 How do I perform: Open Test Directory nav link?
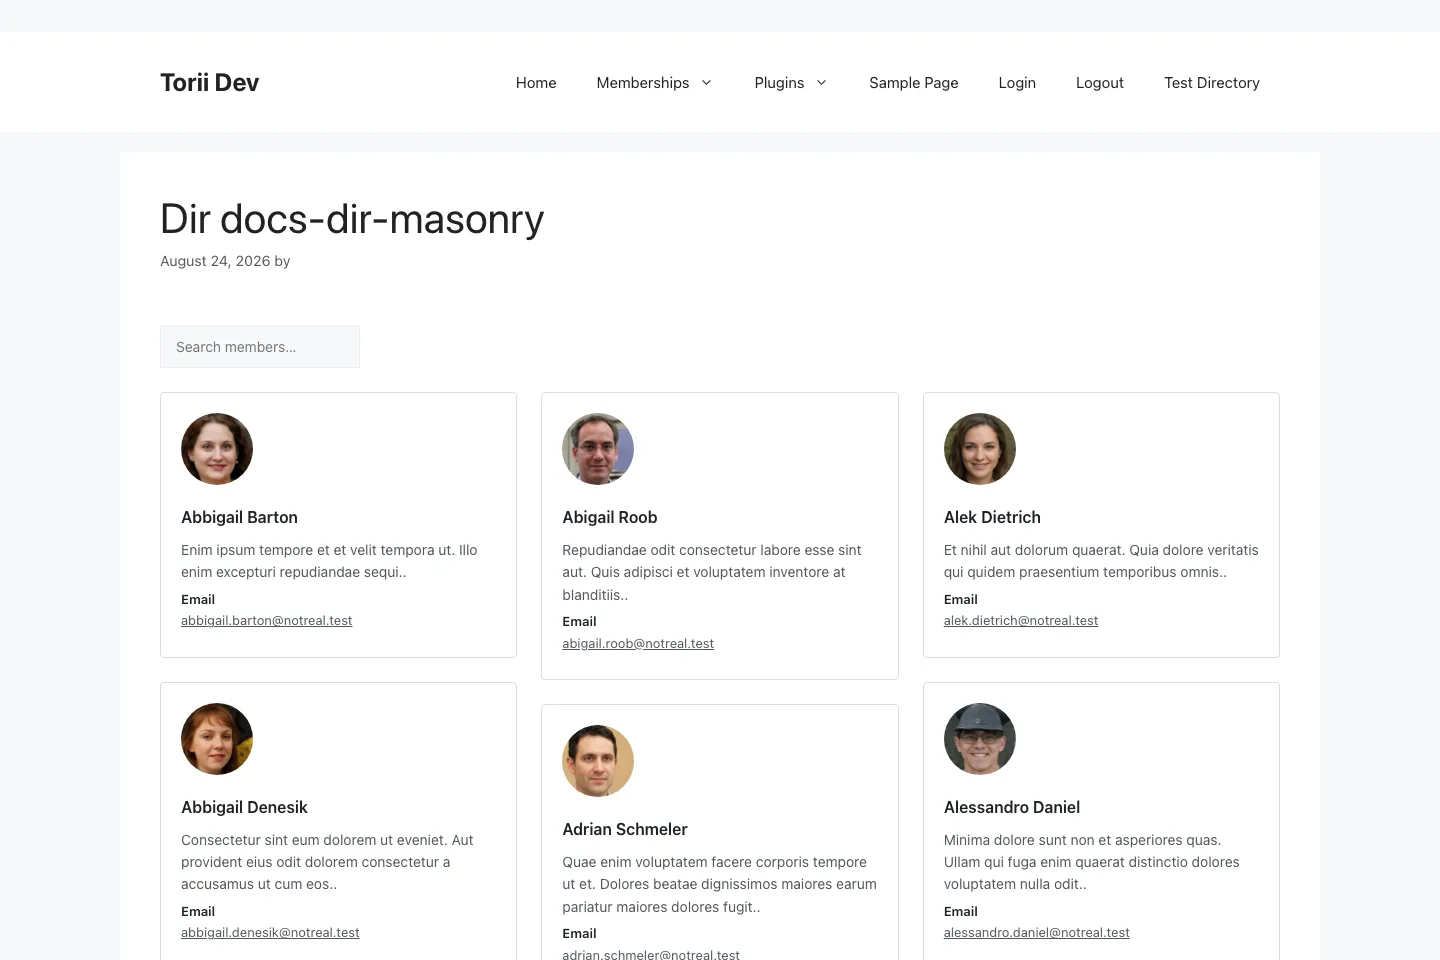(x=1212, y=83)
